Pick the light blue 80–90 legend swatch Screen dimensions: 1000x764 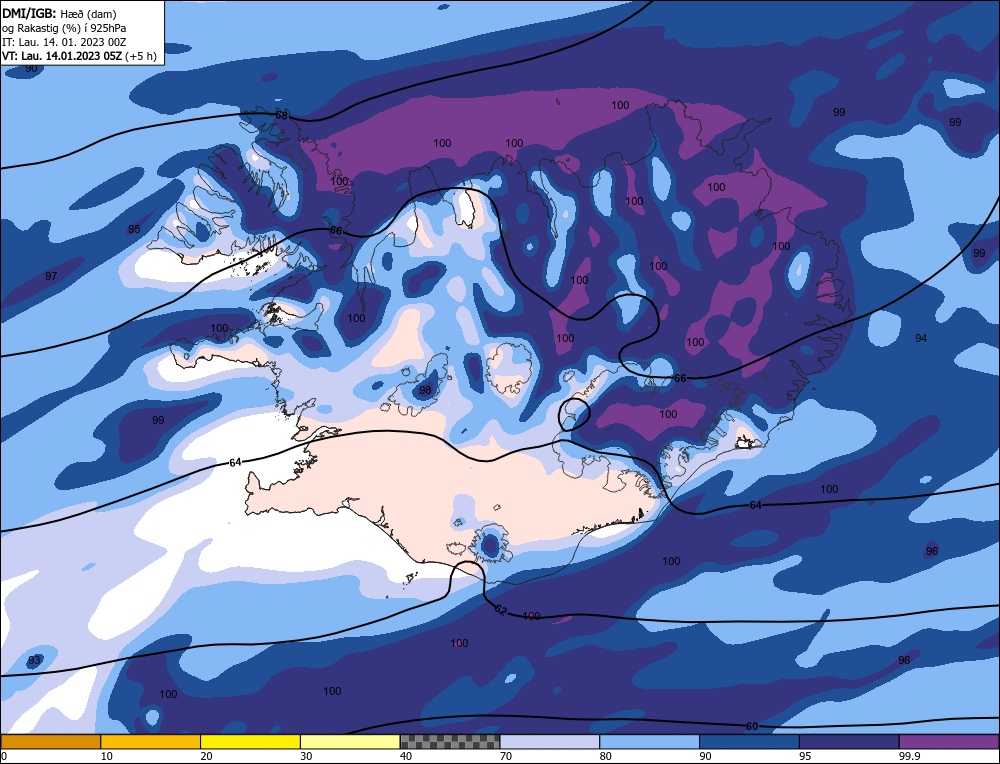coord(649,742)
